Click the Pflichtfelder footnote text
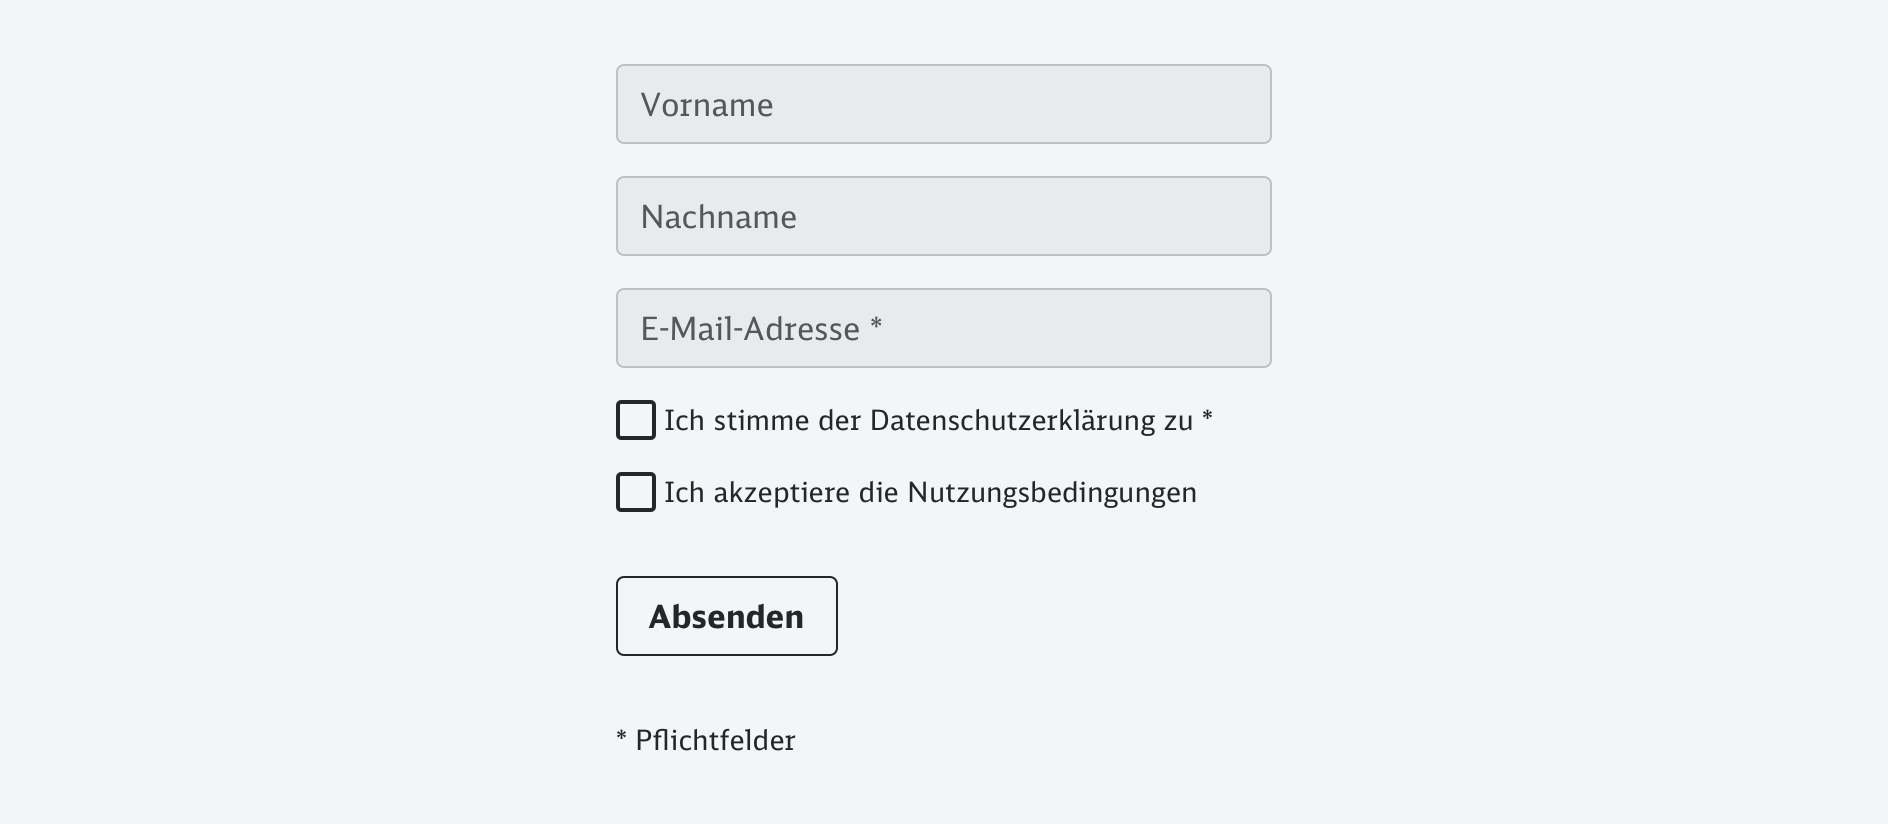This screenshot has width=1888, height=824. tap(715, 741)
